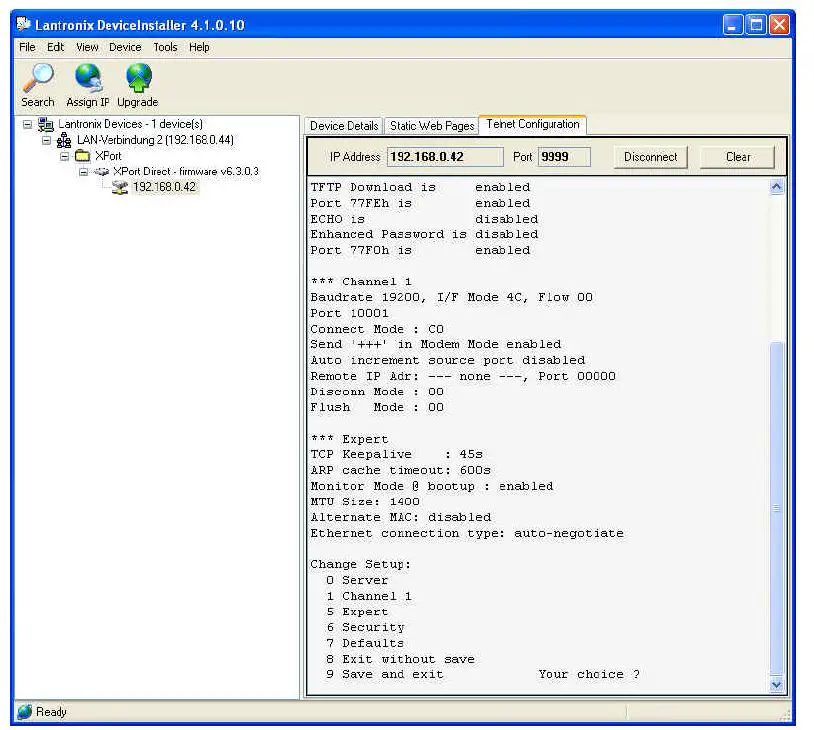Collapse the LAN-Verbindung 2 tree node
This screenshot has width=814, height=730.
point(46,141)
